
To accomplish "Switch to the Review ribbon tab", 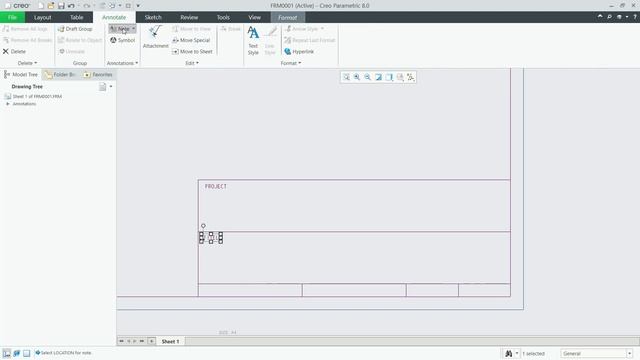I will point(189,17).
